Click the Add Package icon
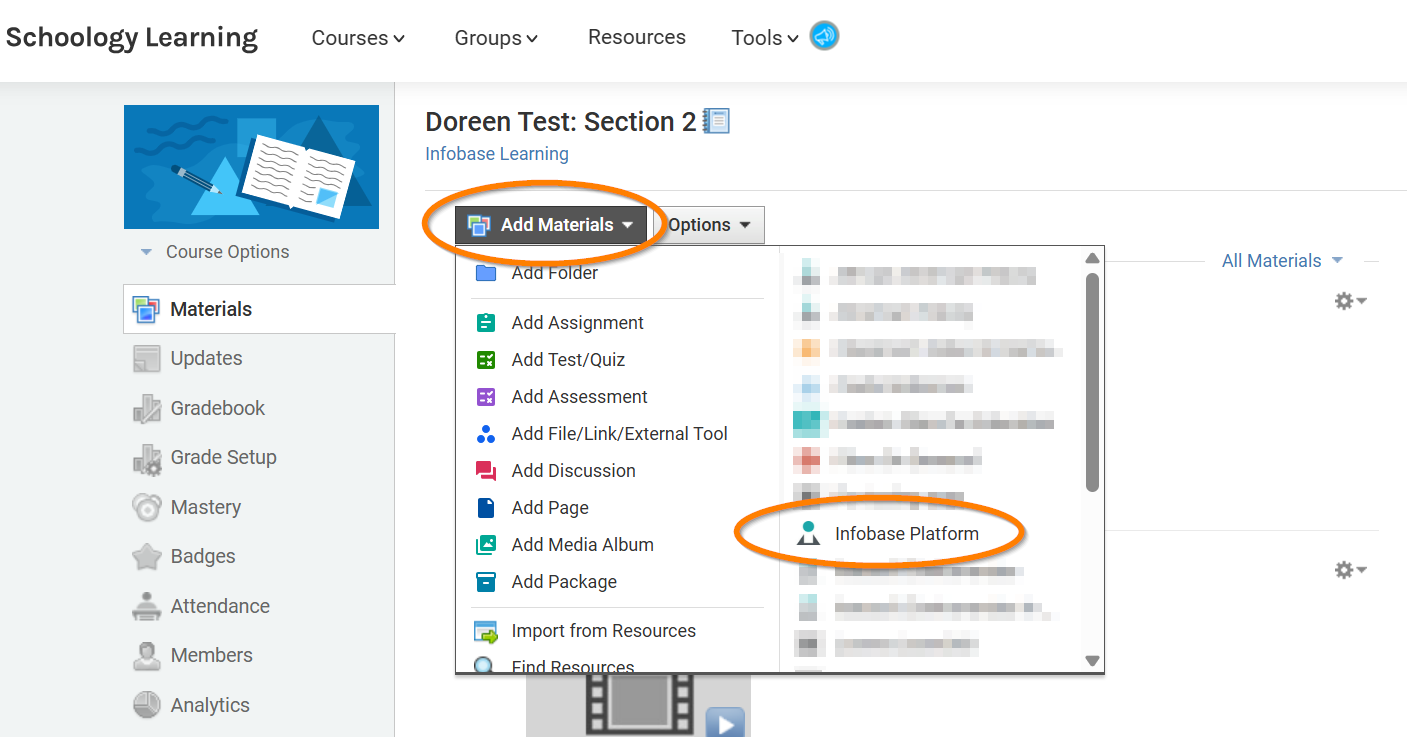 [x=486, y=582]
